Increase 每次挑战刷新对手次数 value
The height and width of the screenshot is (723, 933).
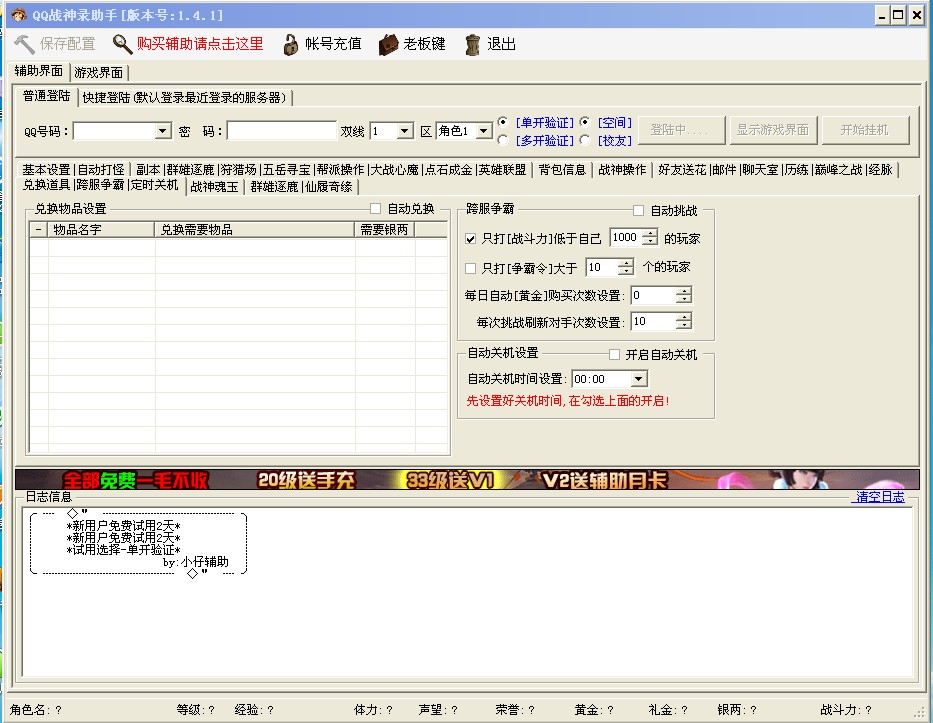[x=684, y=317]
